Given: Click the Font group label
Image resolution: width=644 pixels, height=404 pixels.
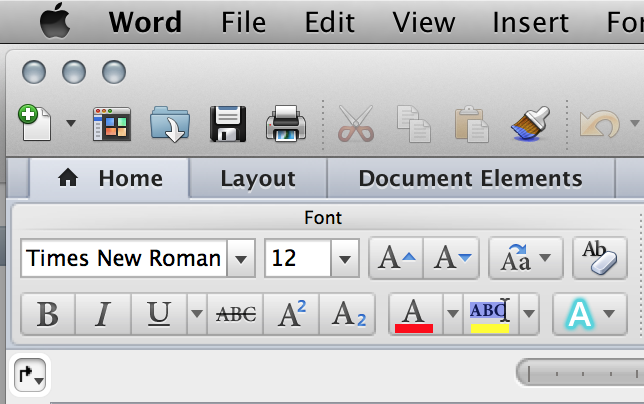Looking at the screenshot, I should [x=323, y=218].
